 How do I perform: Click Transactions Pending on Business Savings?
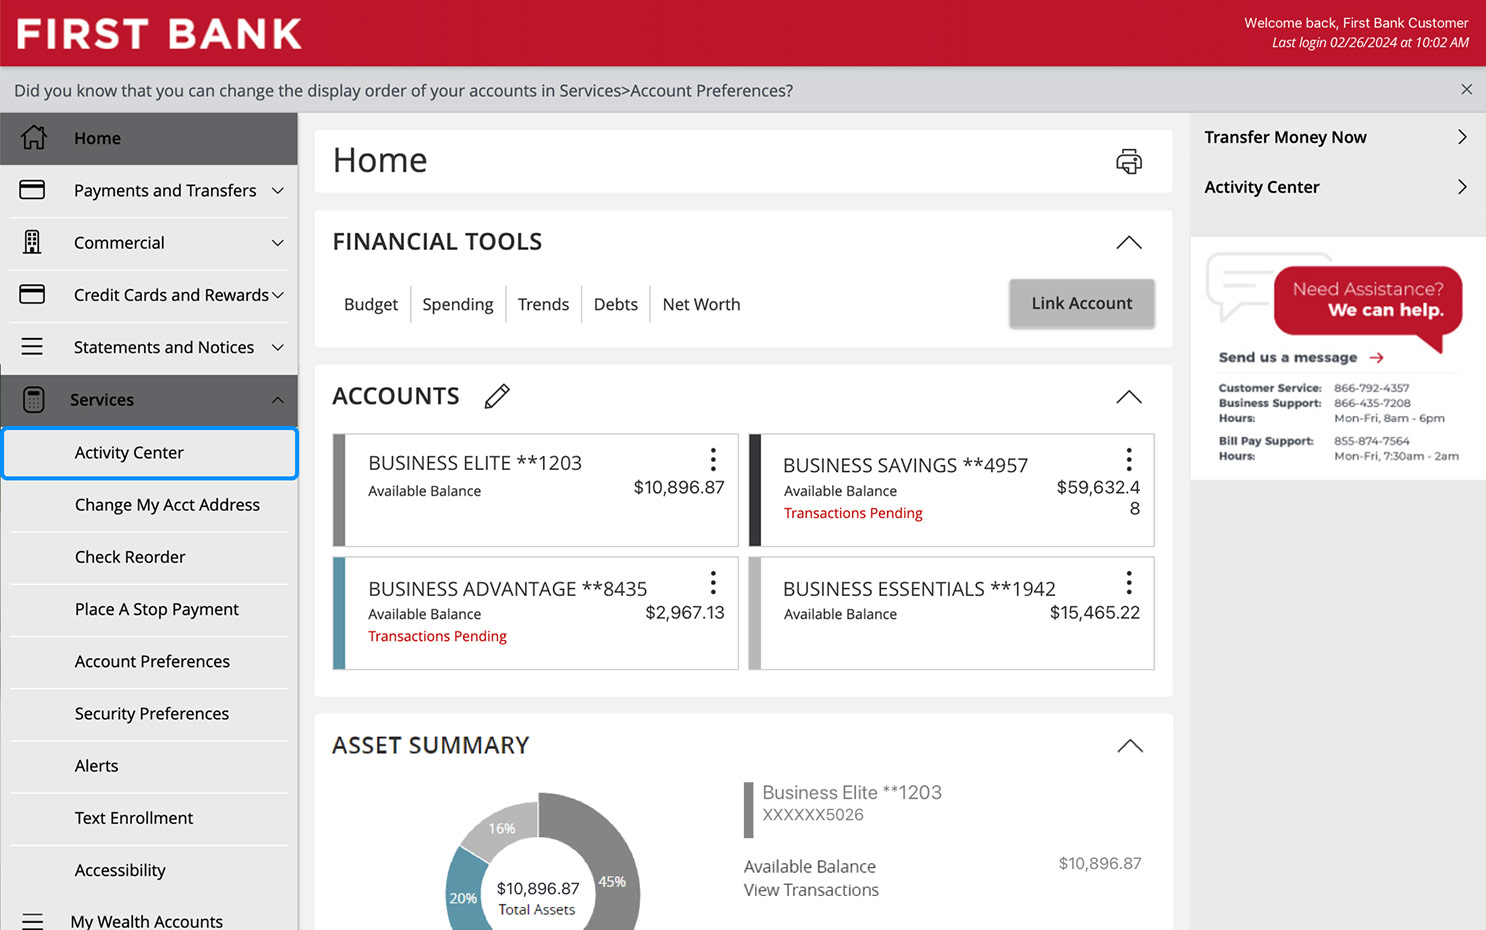pos(853,513)
